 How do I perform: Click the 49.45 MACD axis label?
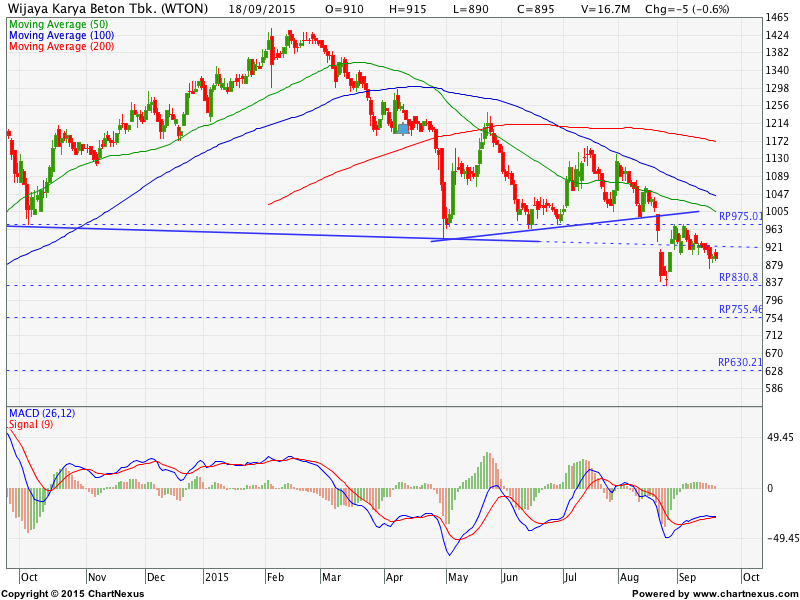coord(781,437)
